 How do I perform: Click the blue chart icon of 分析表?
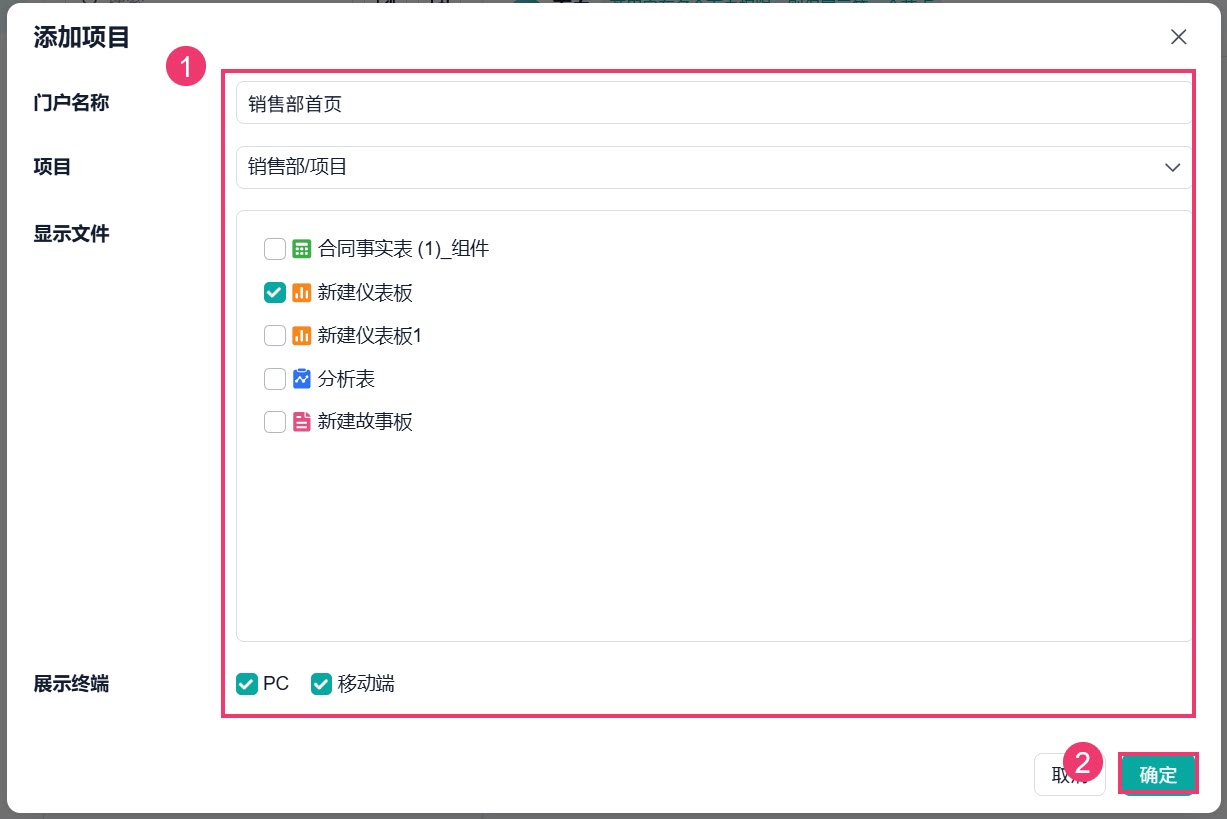point(302,379)
